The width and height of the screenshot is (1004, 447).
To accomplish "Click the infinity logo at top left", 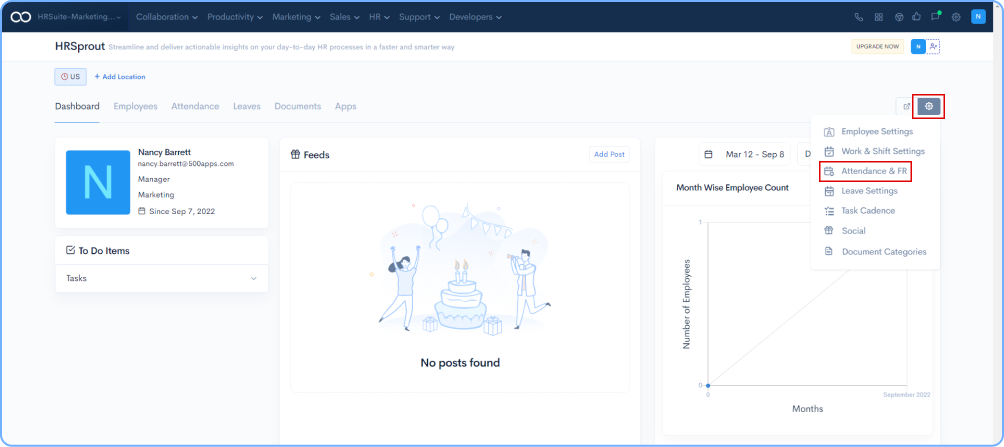I will tap(20, 17).
